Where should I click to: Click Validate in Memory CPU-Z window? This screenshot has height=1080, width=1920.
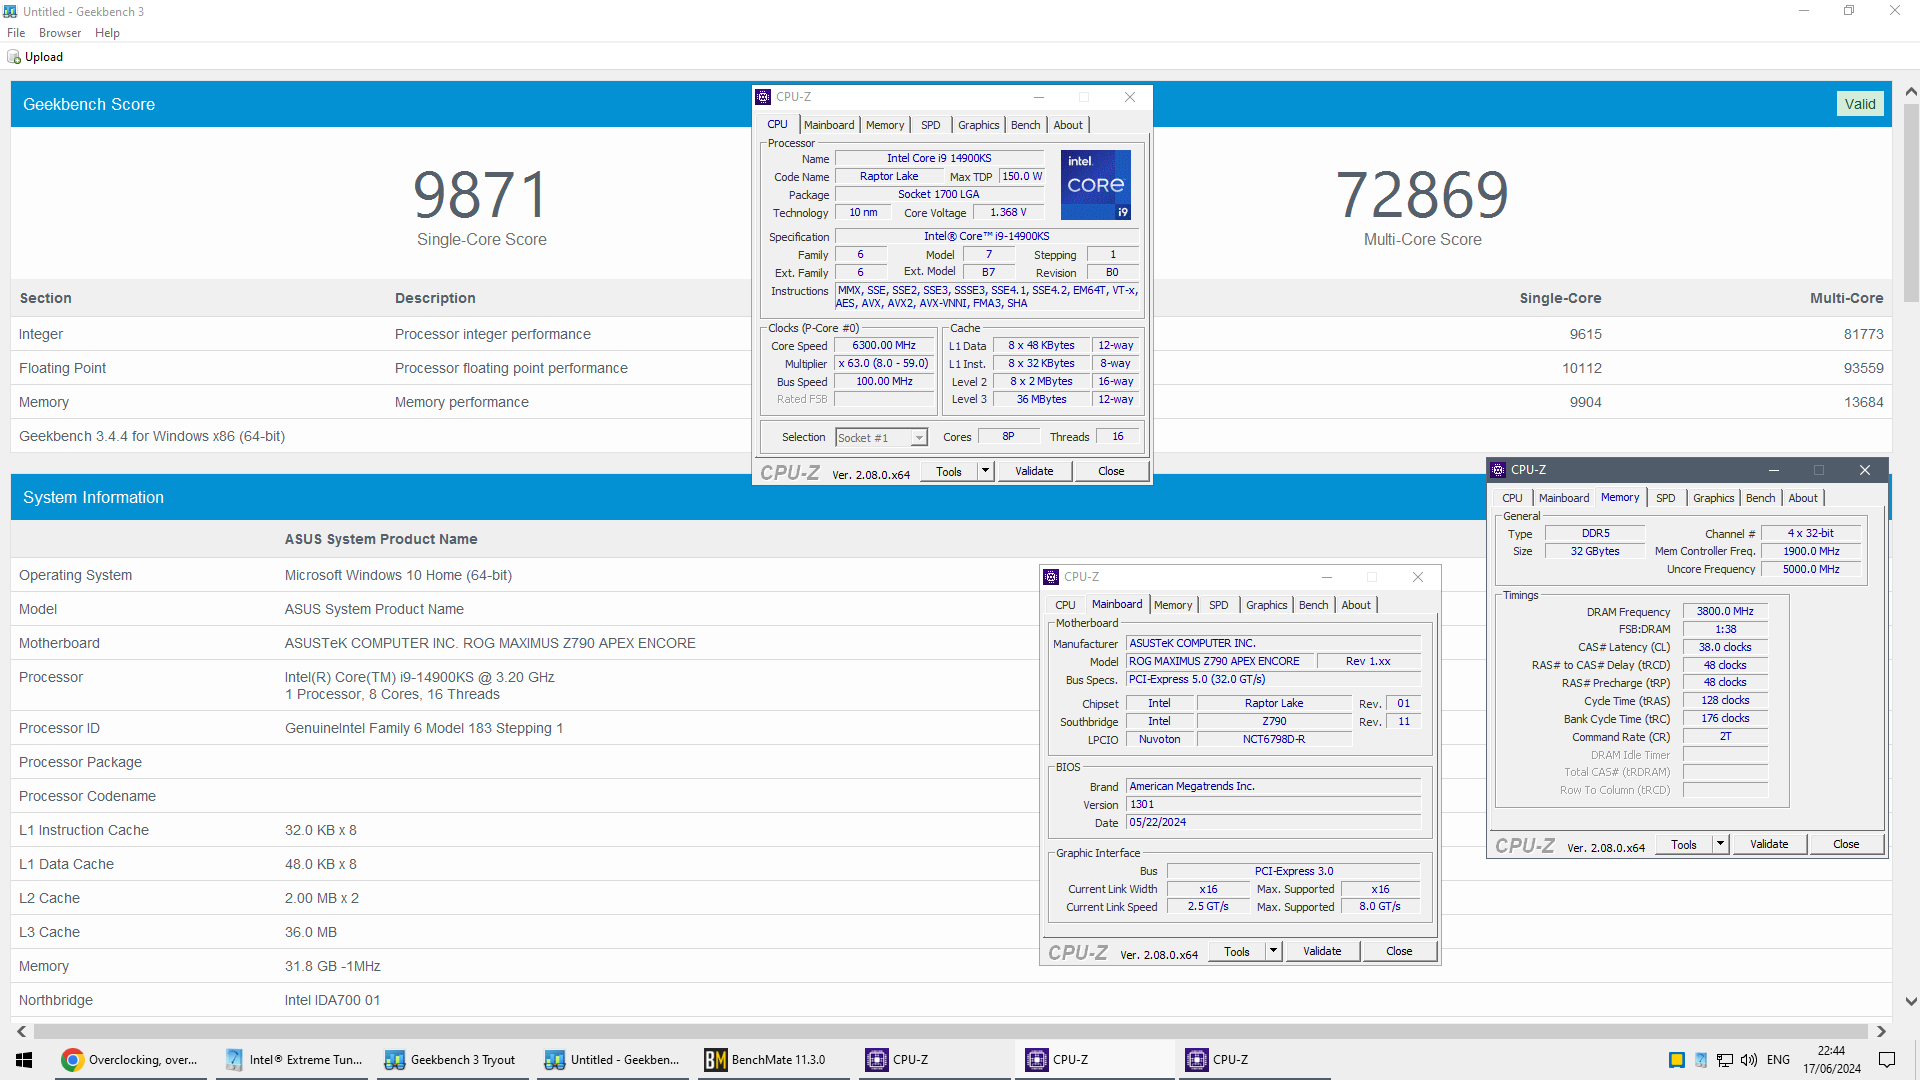1769,845
